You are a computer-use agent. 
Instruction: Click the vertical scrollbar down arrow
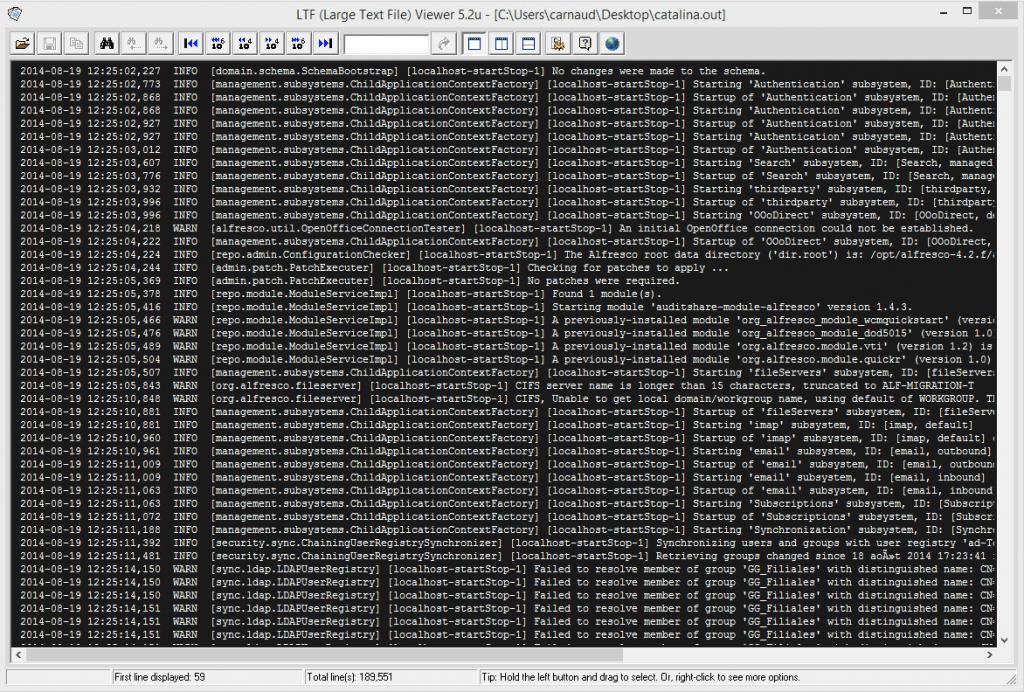click(x=1004, y=640)
